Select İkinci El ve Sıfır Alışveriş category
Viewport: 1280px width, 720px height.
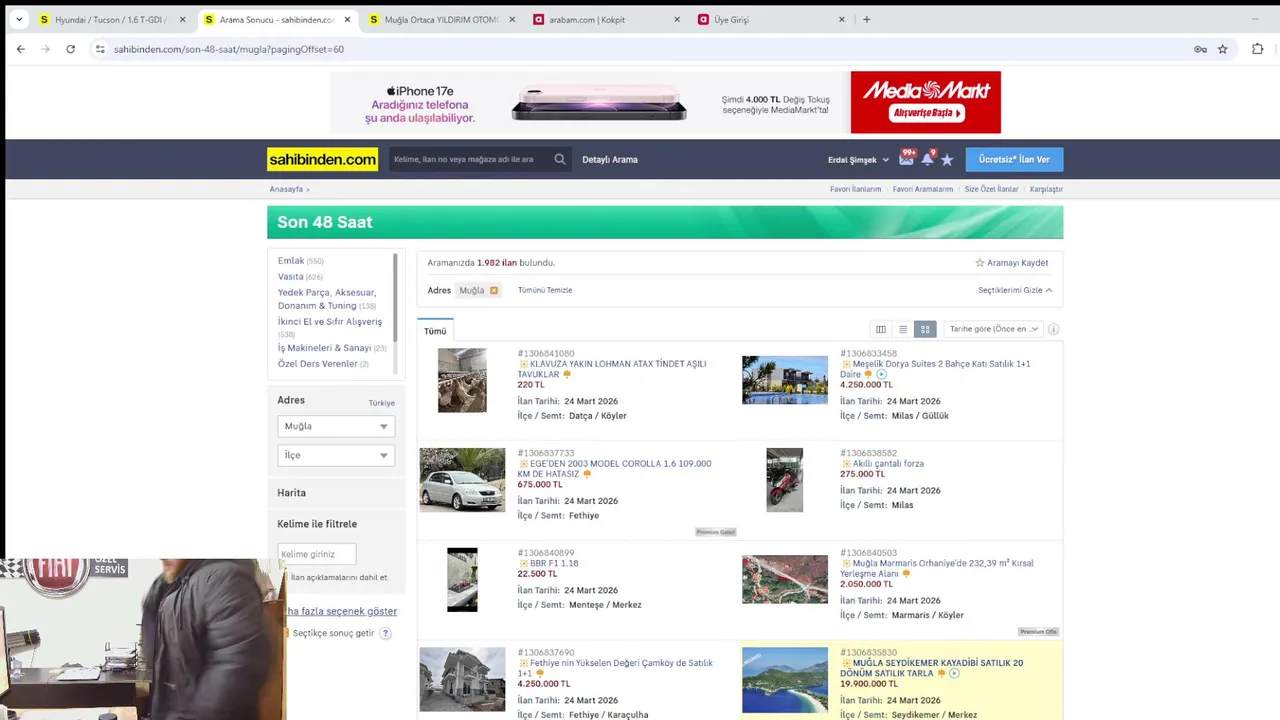click(329, 322)
